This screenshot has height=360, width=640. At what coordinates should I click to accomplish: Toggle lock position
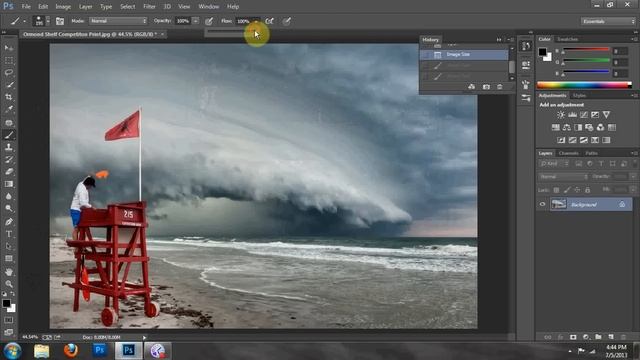pos(577,190)
